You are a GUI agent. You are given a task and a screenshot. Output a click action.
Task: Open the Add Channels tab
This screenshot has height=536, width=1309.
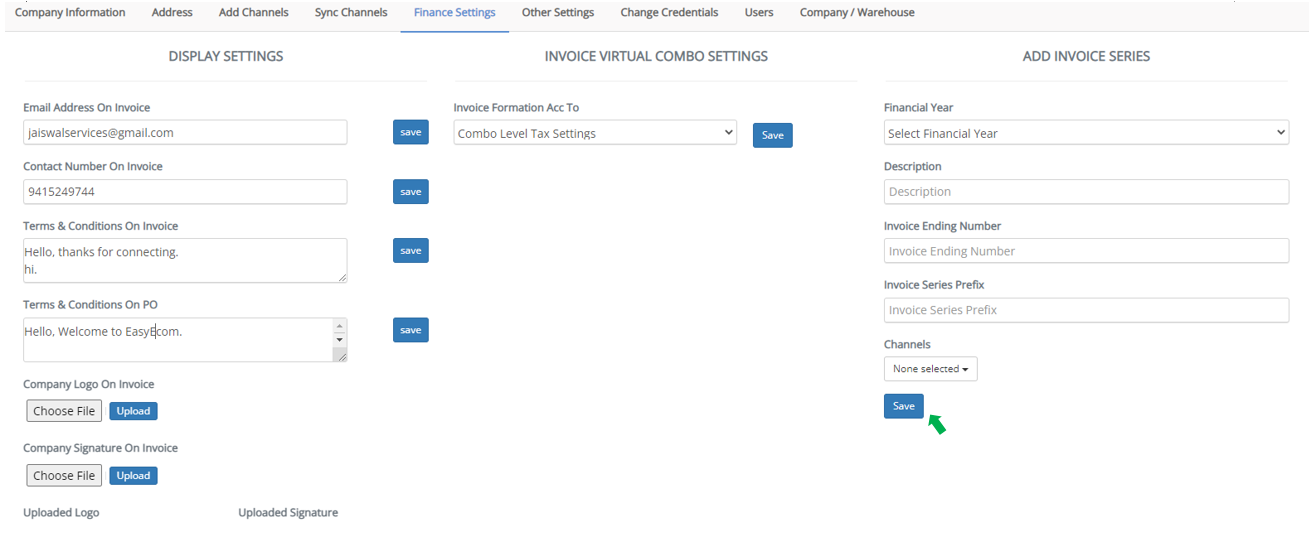(x=254, y=13)
